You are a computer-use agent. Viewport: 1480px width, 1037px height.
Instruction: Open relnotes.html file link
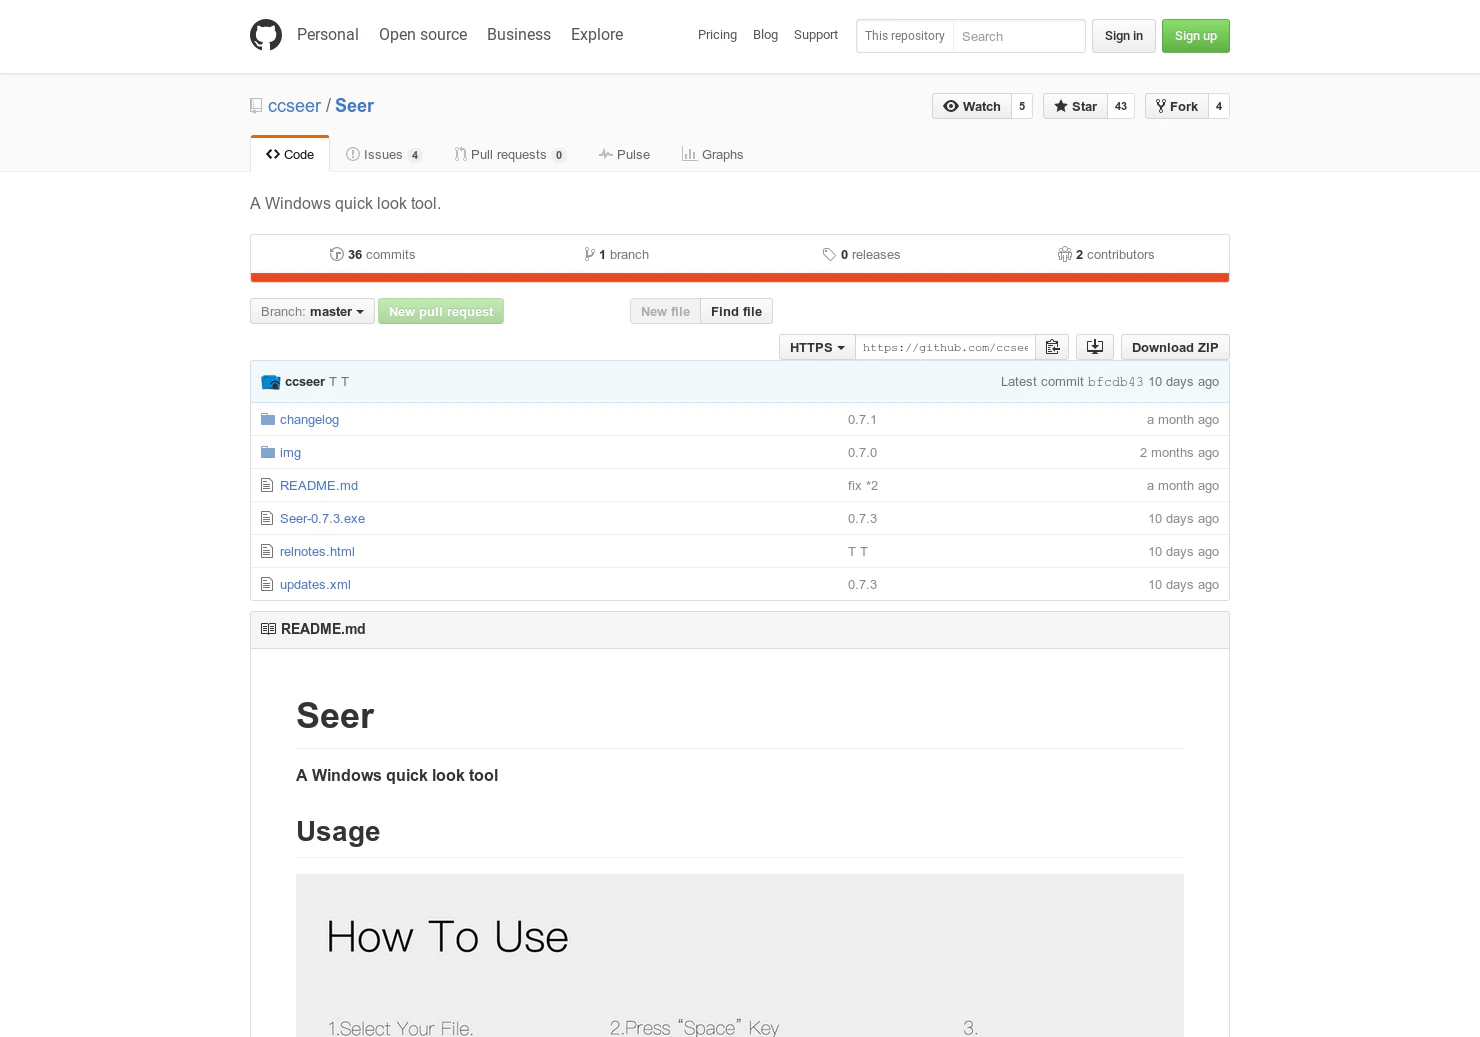point(317,551)
